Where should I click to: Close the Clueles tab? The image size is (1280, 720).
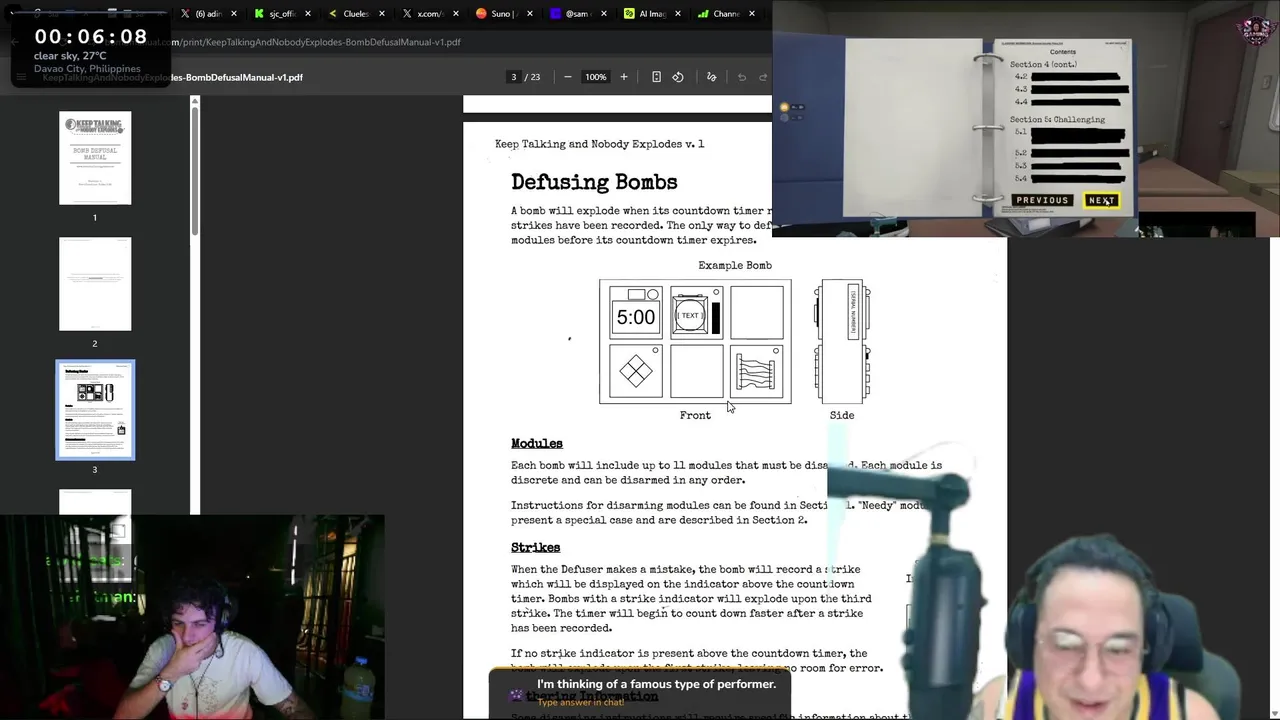click(x=382, y=14)
